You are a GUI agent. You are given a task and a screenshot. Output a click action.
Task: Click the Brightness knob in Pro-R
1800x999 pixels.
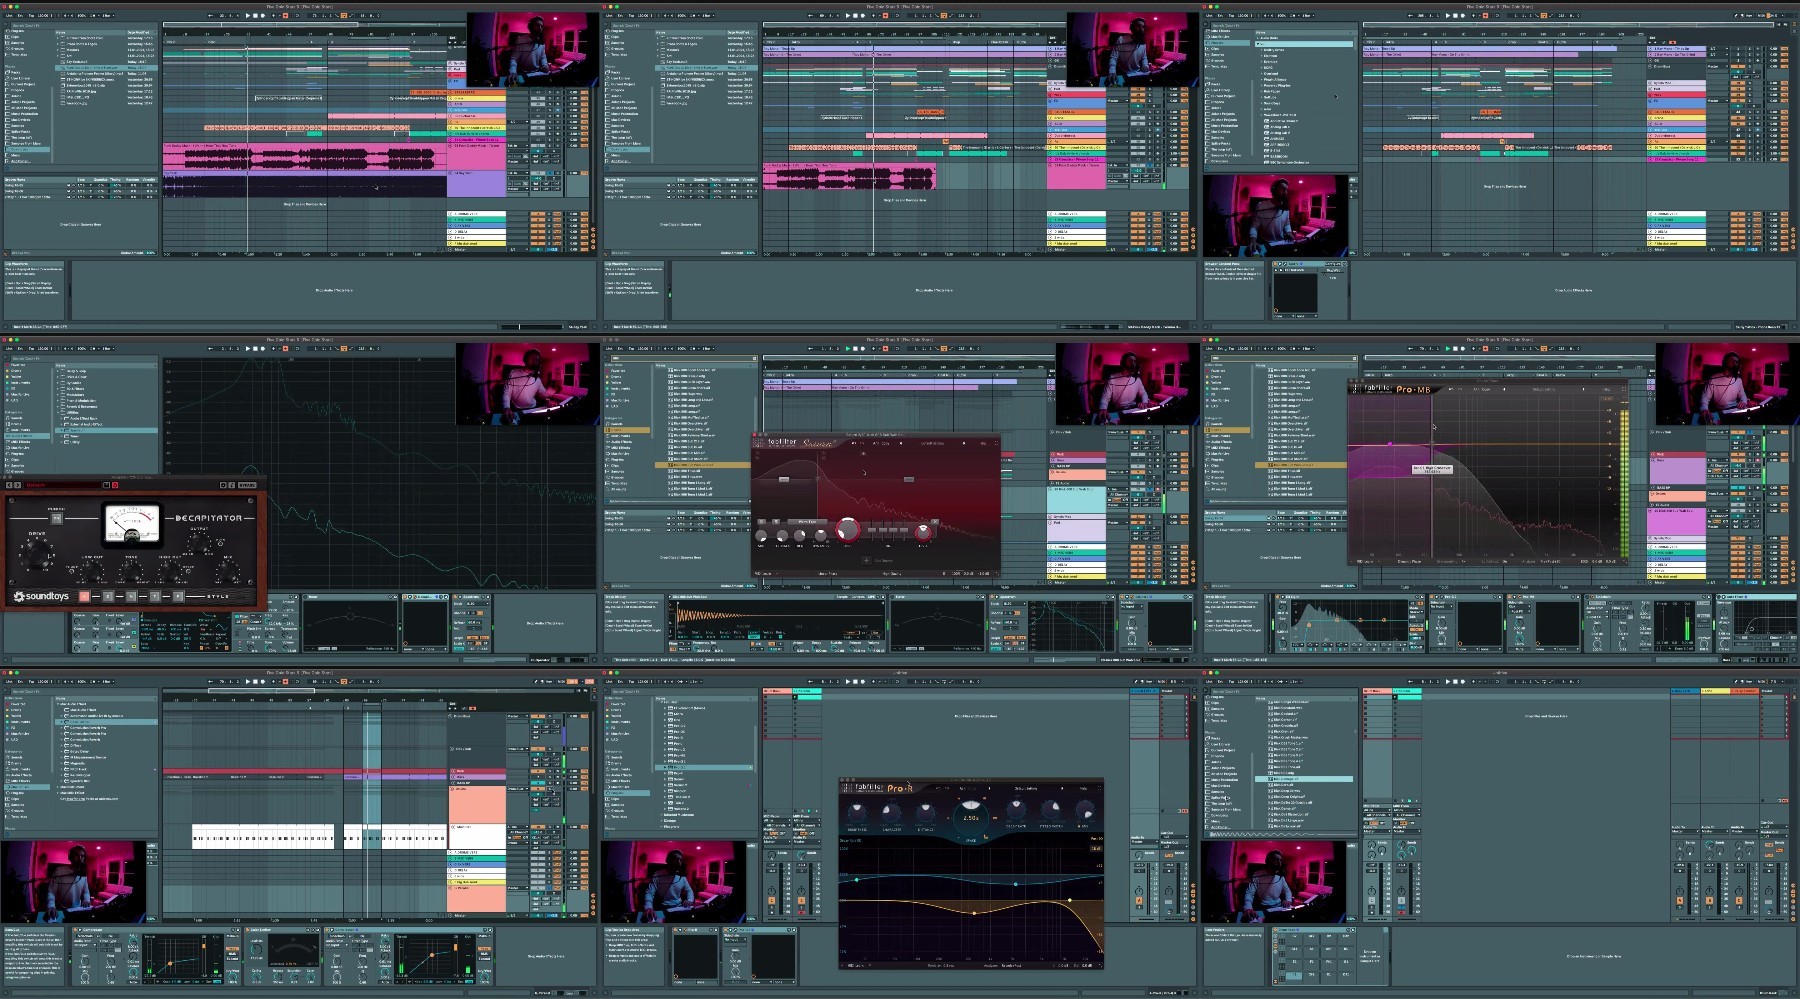click(x=857, y=812)
